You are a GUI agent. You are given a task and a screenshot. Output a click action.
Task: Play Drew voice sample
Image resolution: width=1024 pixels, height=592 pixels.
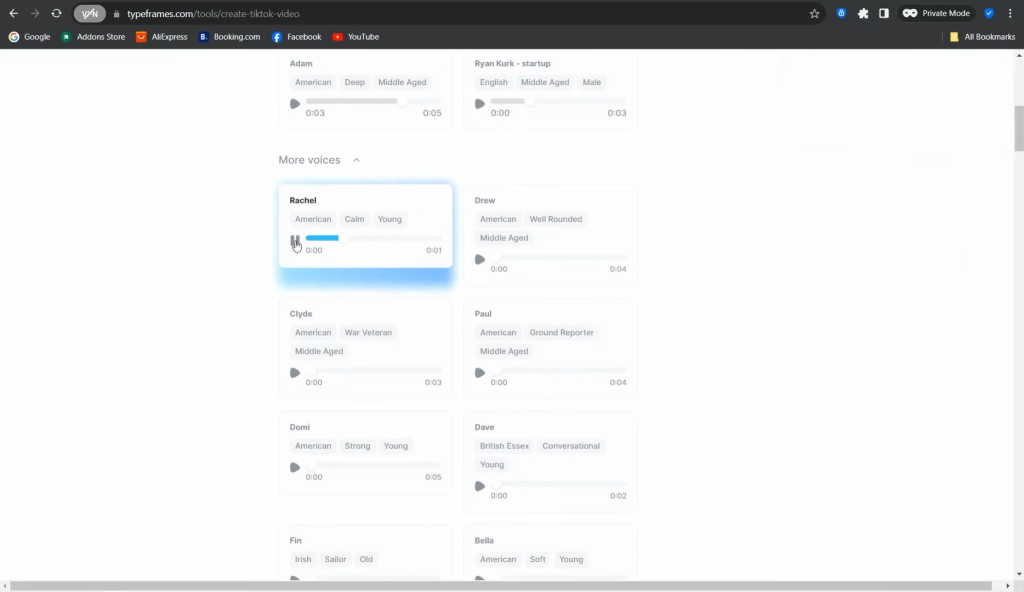[x=480, y=259]
